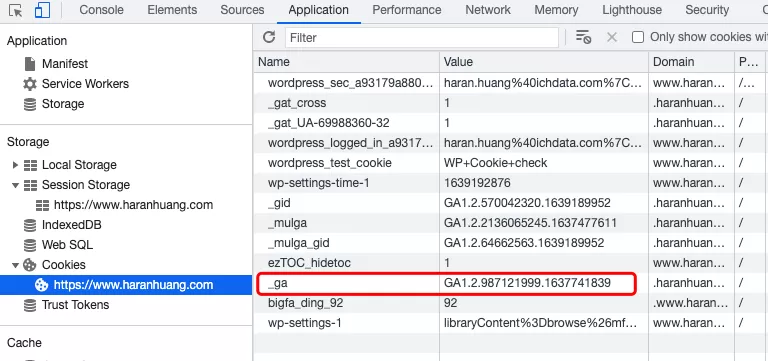The height and width of the screenshot is (361, 768).
Task: Collapse the Session Storage tree node
Action: click(16, 185)
